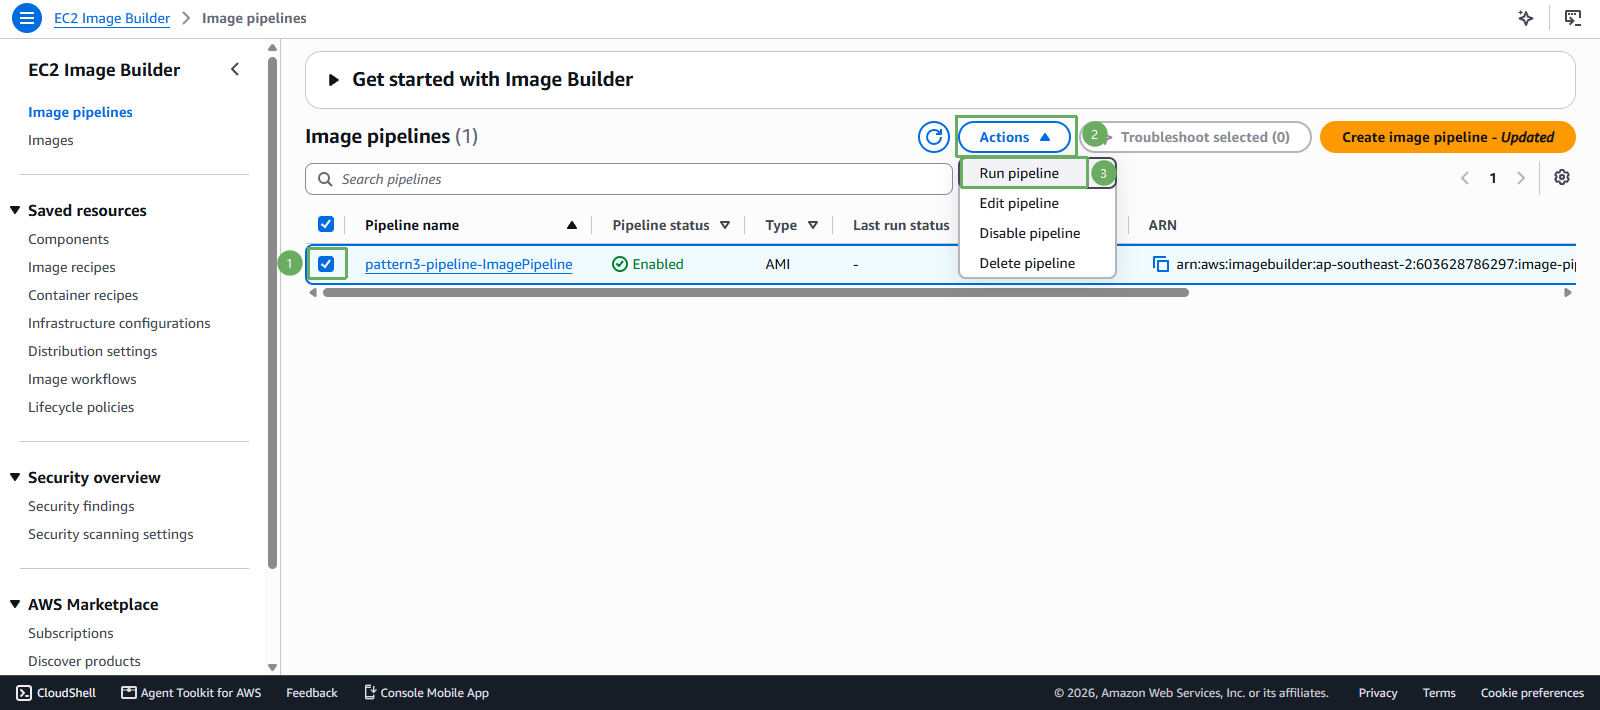Click page number 1
This screenshot has height=710, width=1600.
(x=1493, y=178)
